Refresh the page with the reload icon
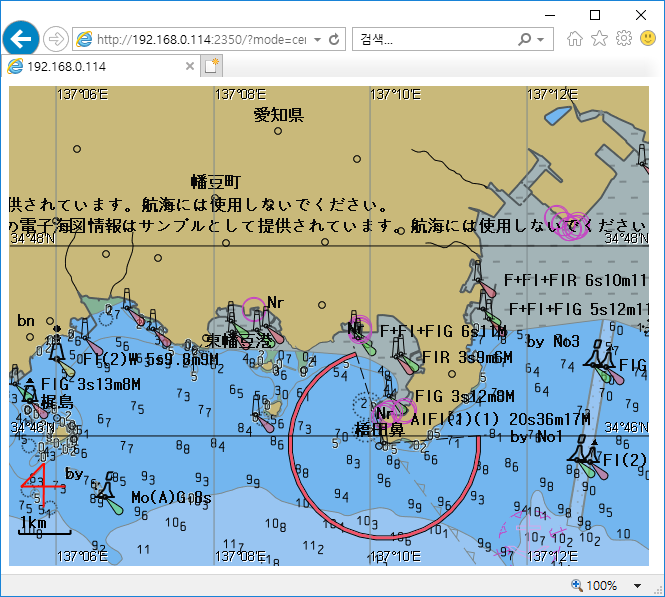665x597 pixels. point(335,40)
